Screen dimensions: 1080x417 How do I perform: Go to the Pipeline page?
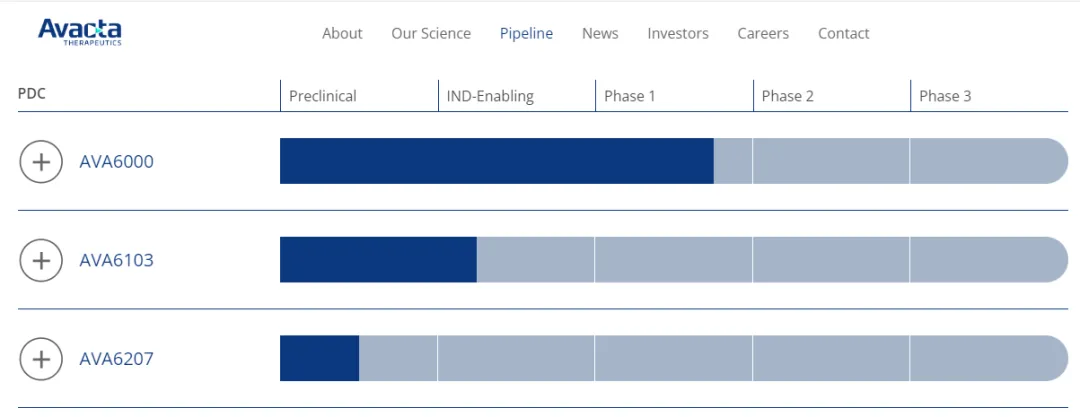coord(526,33)
